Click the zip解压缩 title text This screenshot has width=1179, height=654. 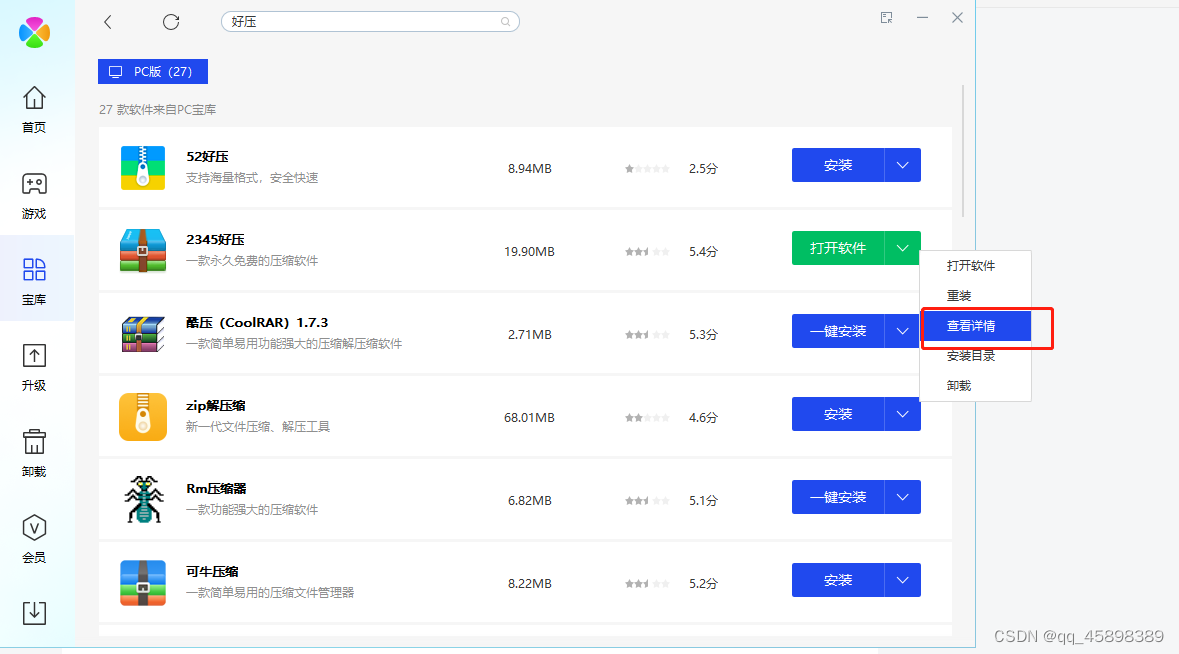coord(216,405)
